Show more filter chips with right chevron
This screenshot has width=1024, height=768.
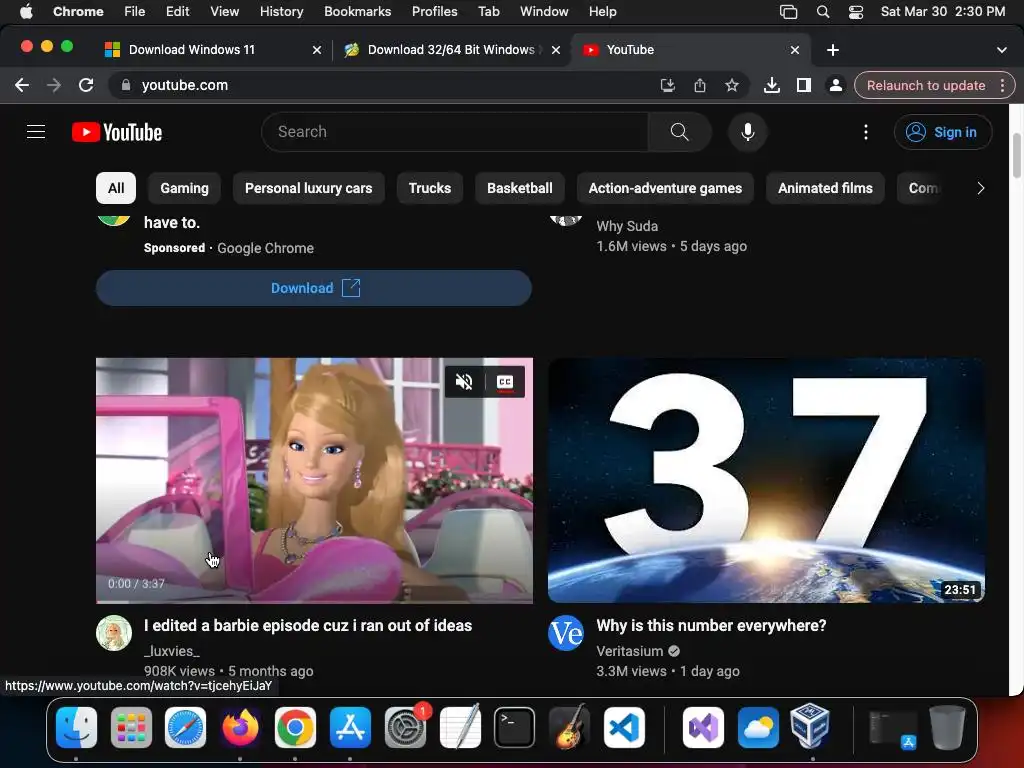pyautogui.click(x=980, y=188)
